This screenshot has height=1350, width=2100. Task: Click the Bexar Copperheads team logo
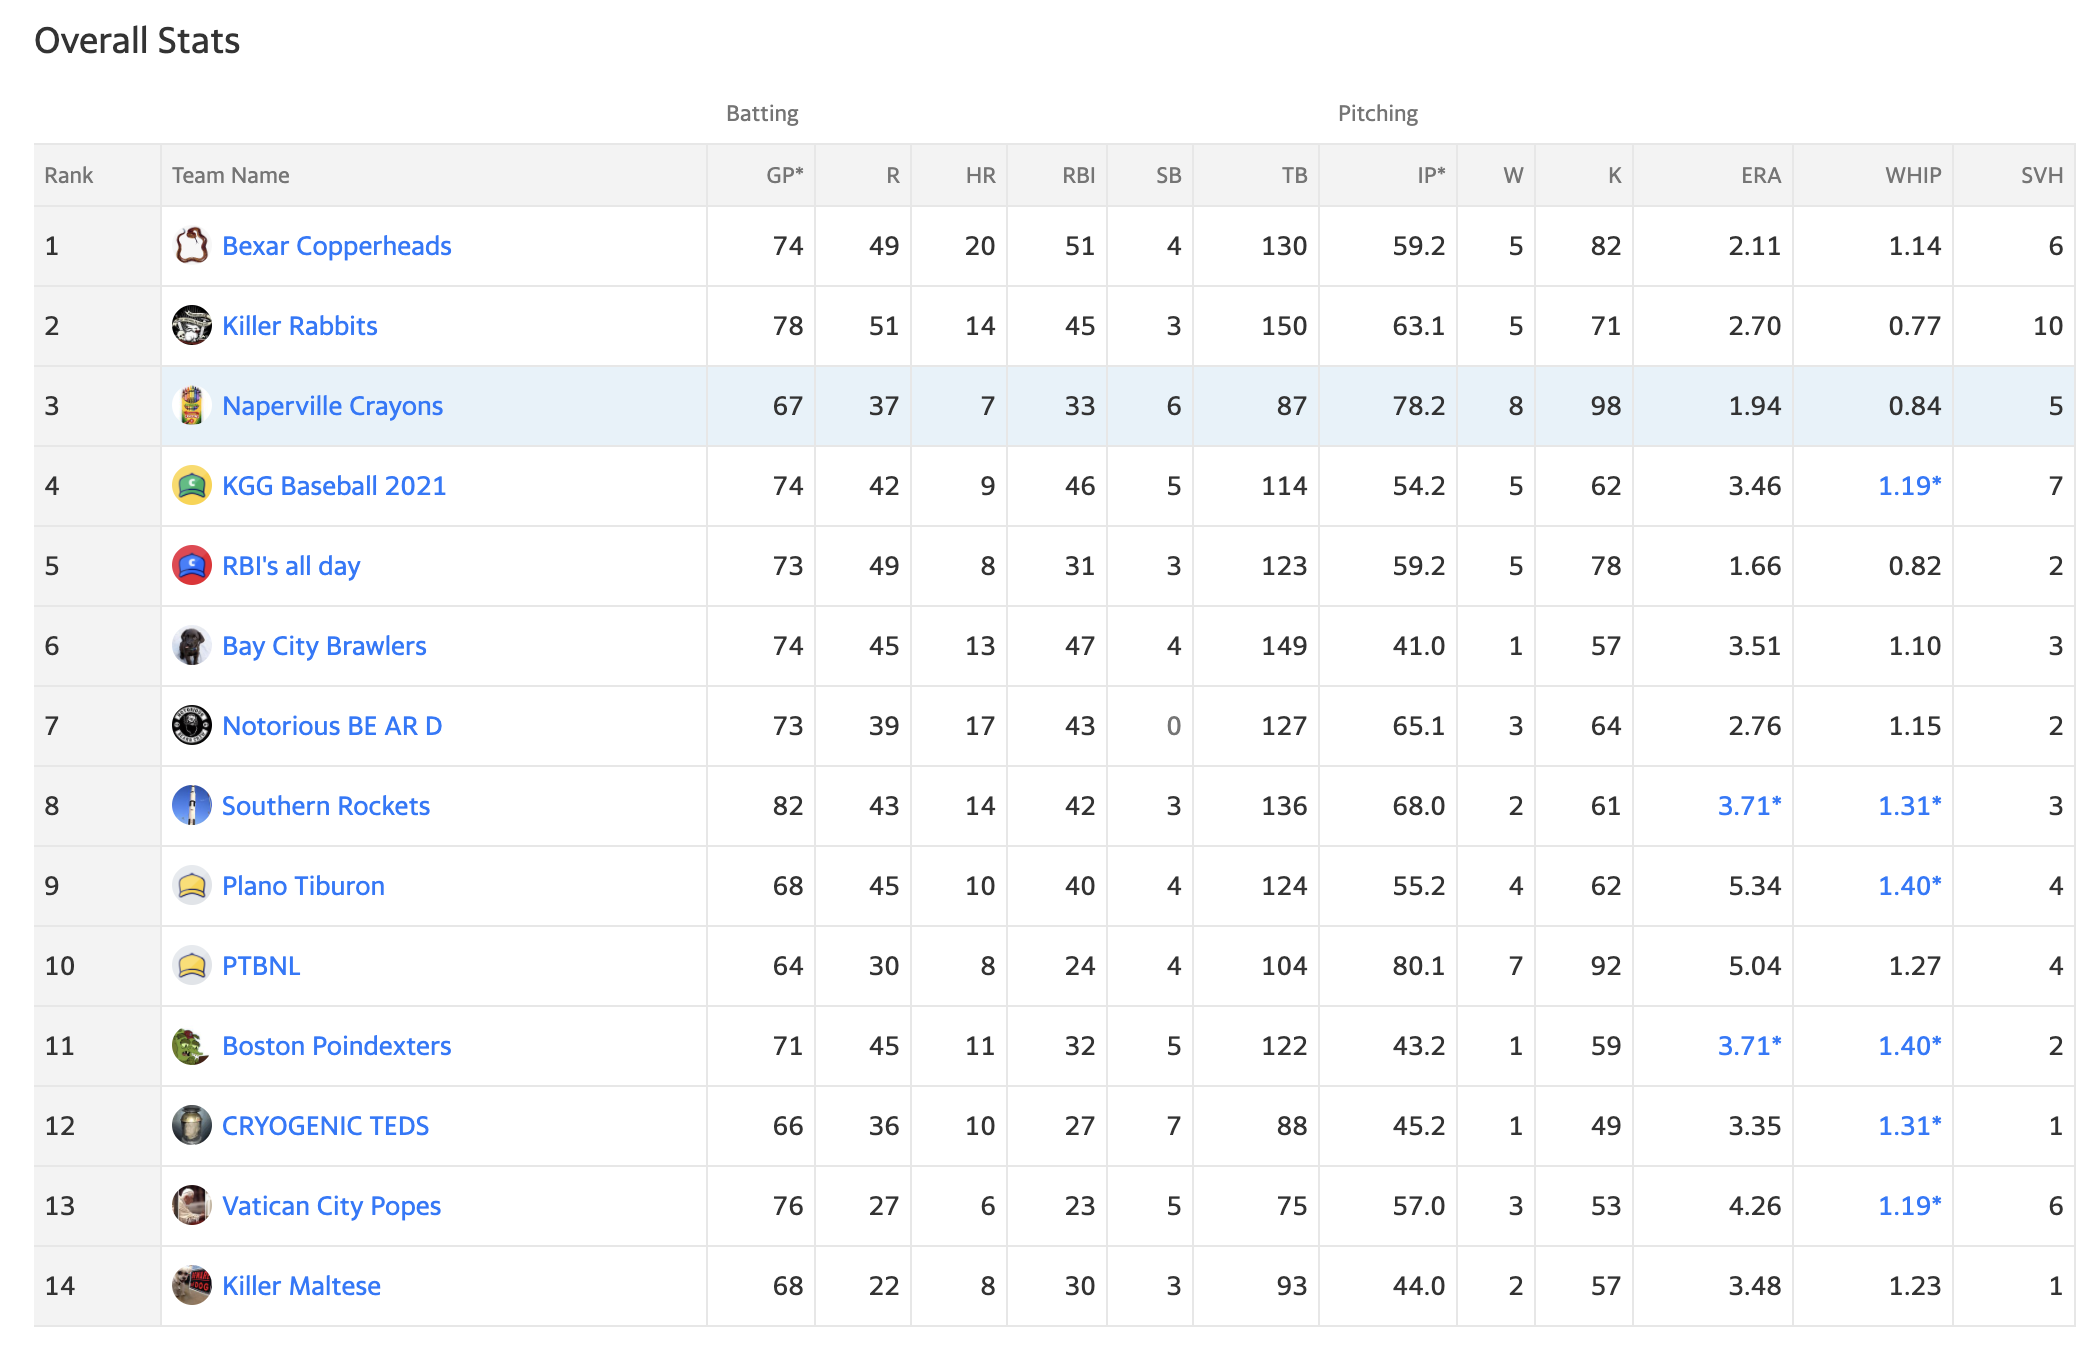coord(191,245)
